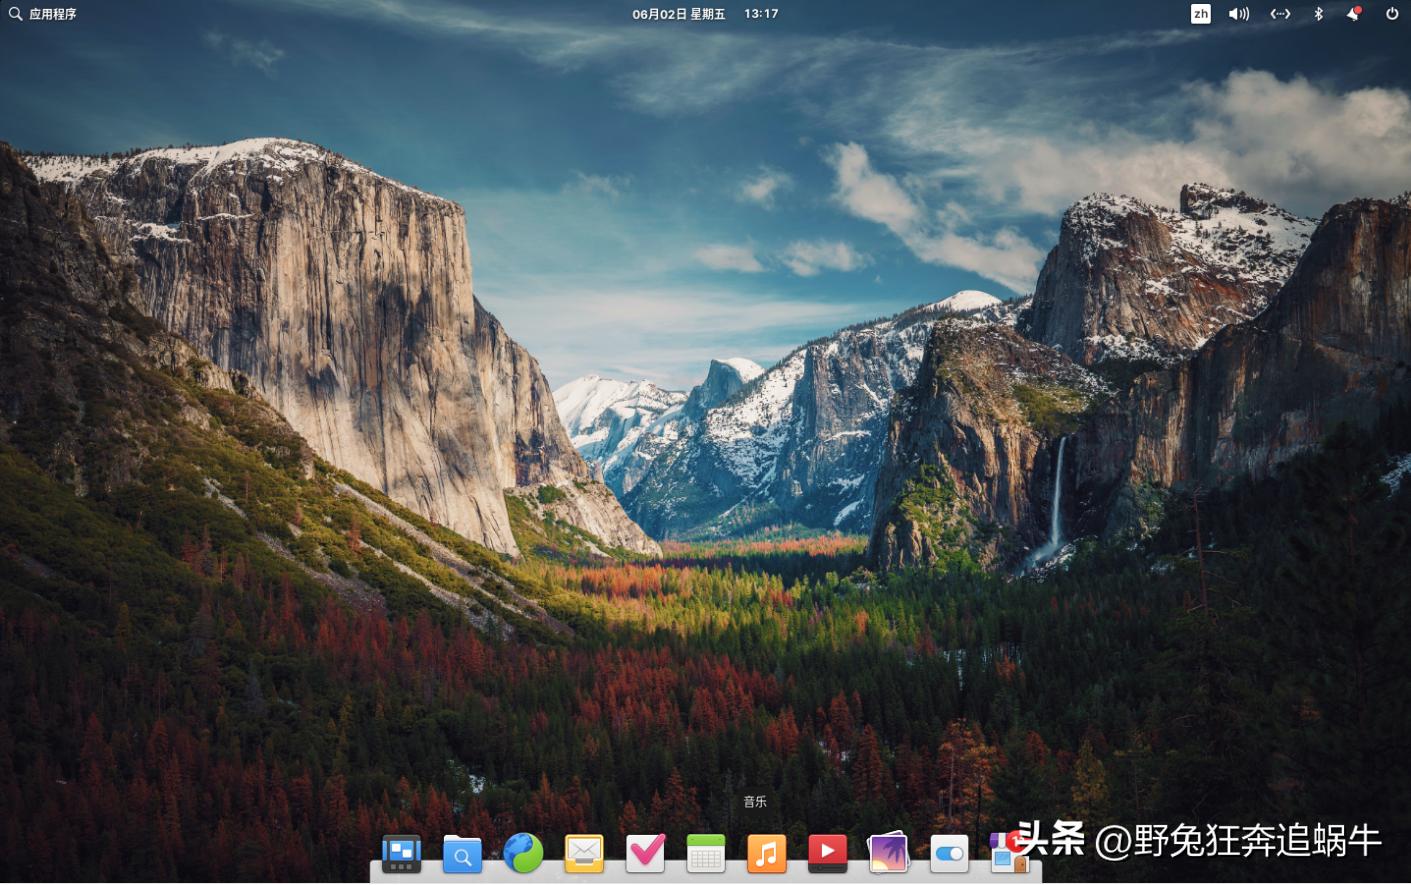
Task: Launch the Epiphany web browser
Action: [x=523, y=853]
